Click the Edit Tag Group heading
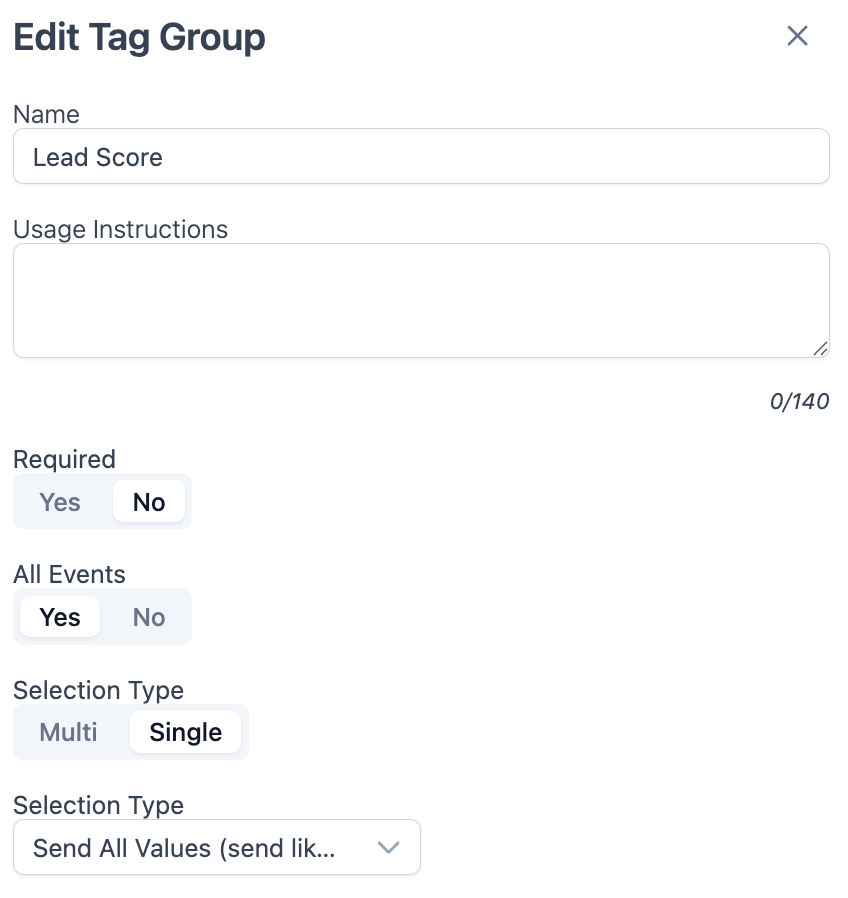Image resolution: width=848 pixels, height=898 pixels. click(139, 38)
